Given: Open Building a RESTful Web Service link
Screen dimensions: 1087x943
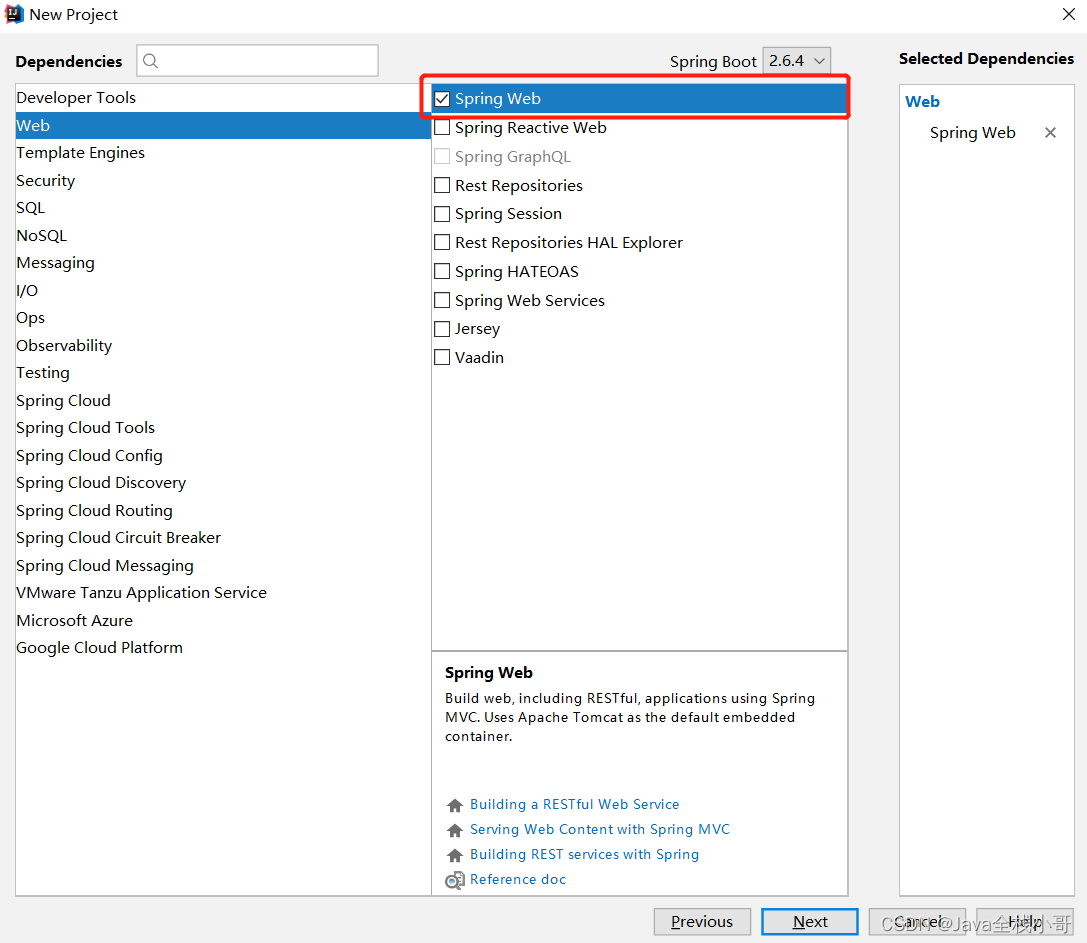Looking at the screenshot, I should point(575,804).
